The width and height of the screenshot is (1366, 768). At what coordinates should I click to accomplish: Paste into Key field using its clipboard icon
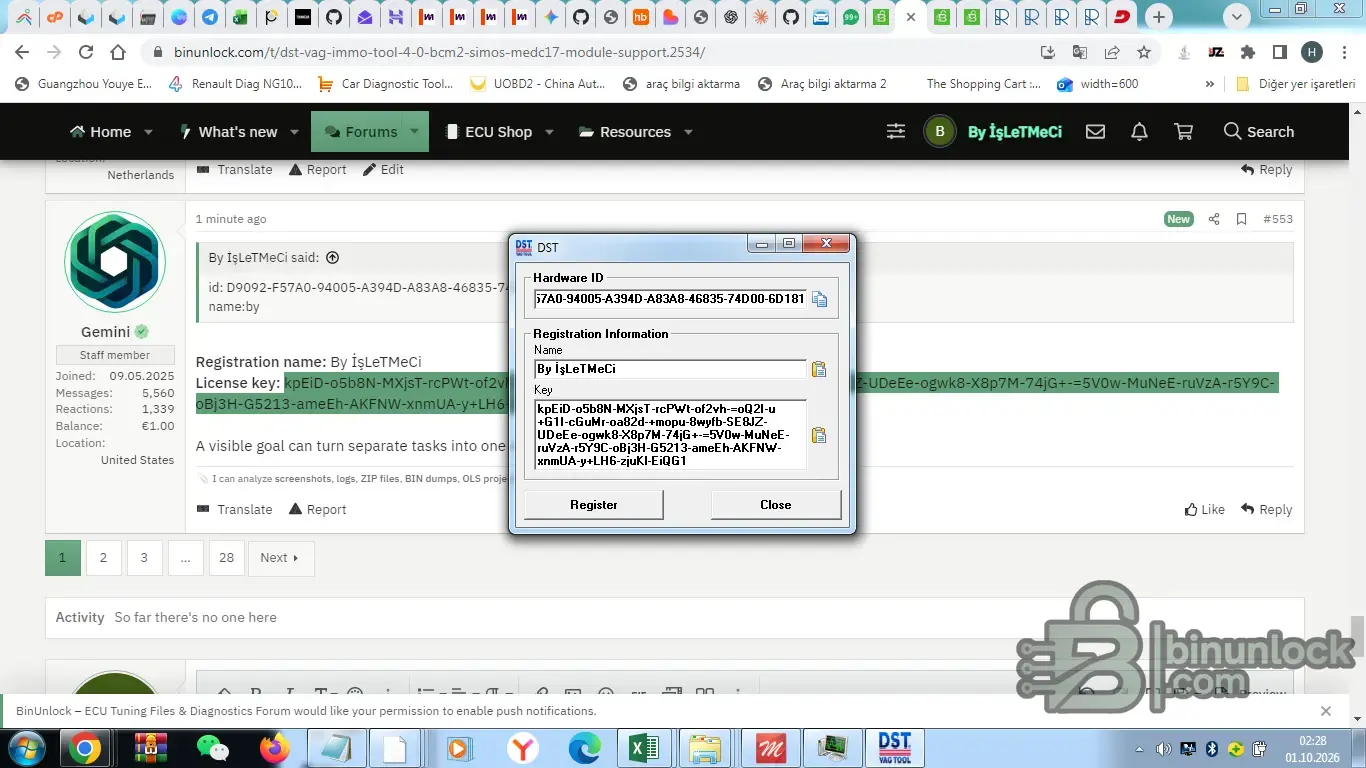click(819, 435)
